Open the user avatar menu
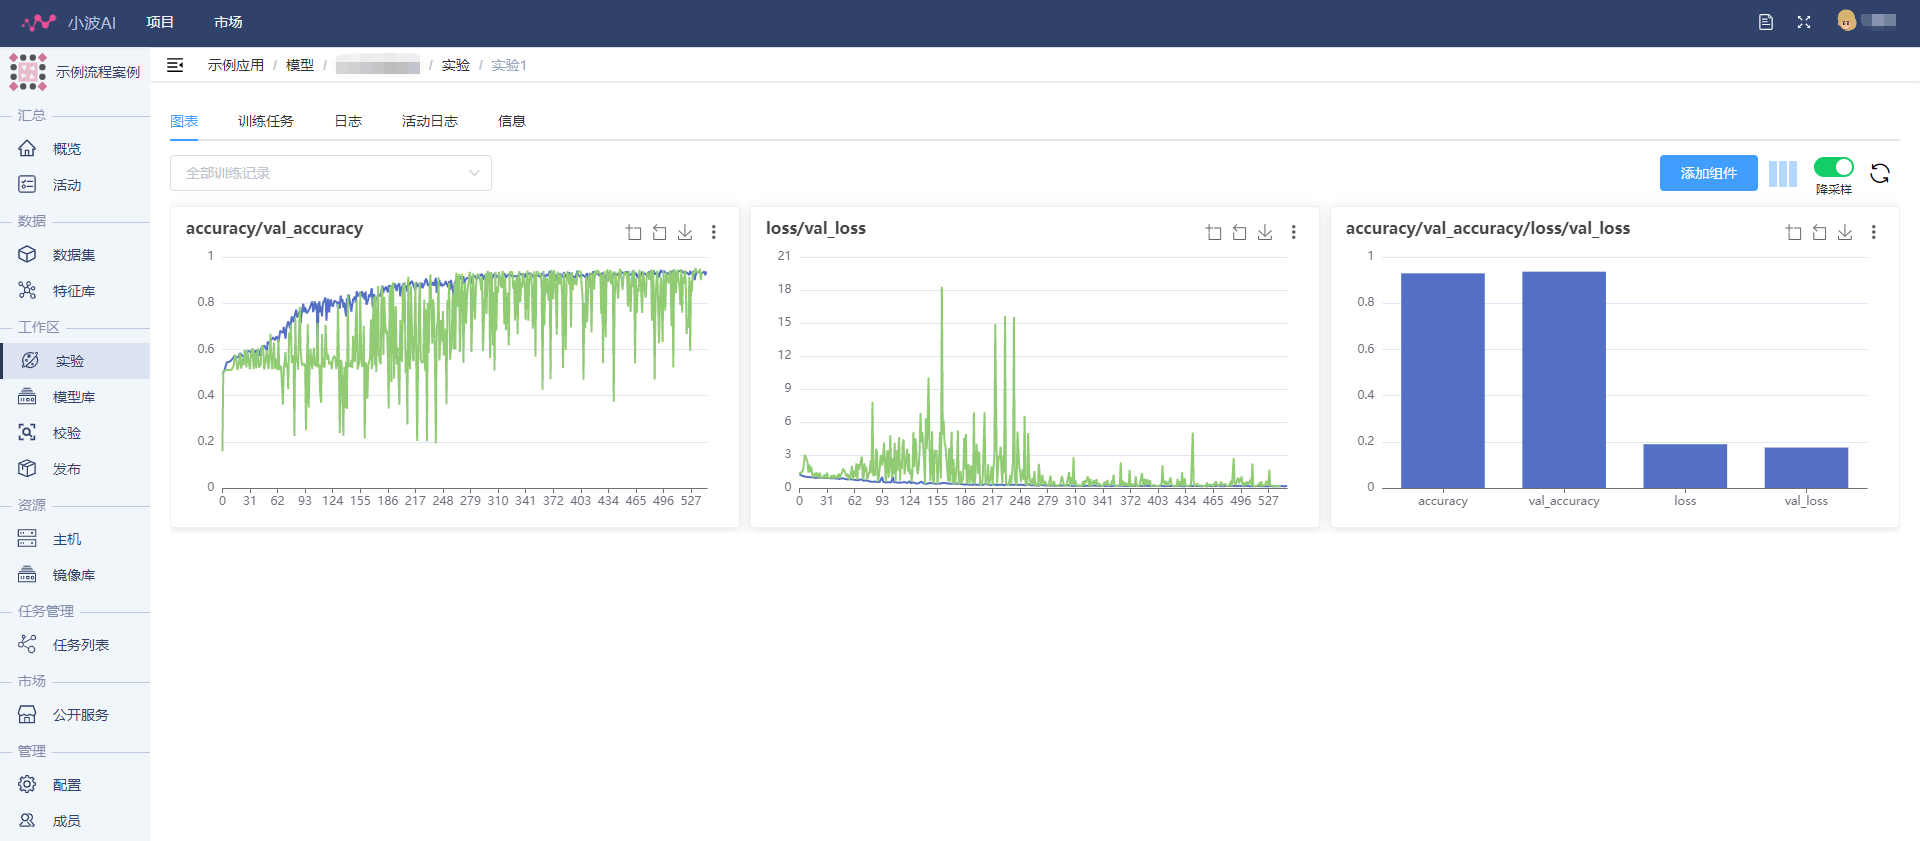This screenshot has height=841, width=1920. 1847,21
